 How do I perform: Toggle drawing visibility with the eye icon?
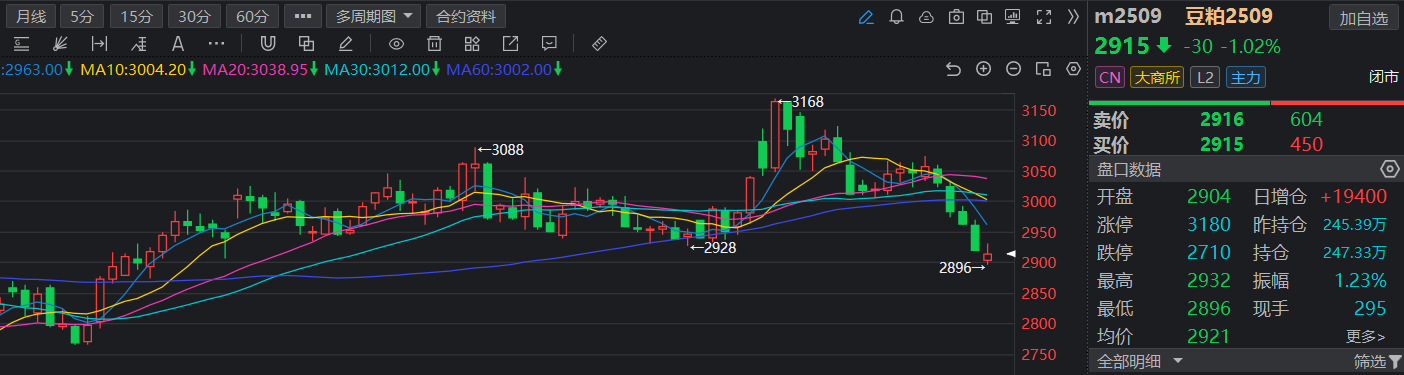click(x=396, y=44)
